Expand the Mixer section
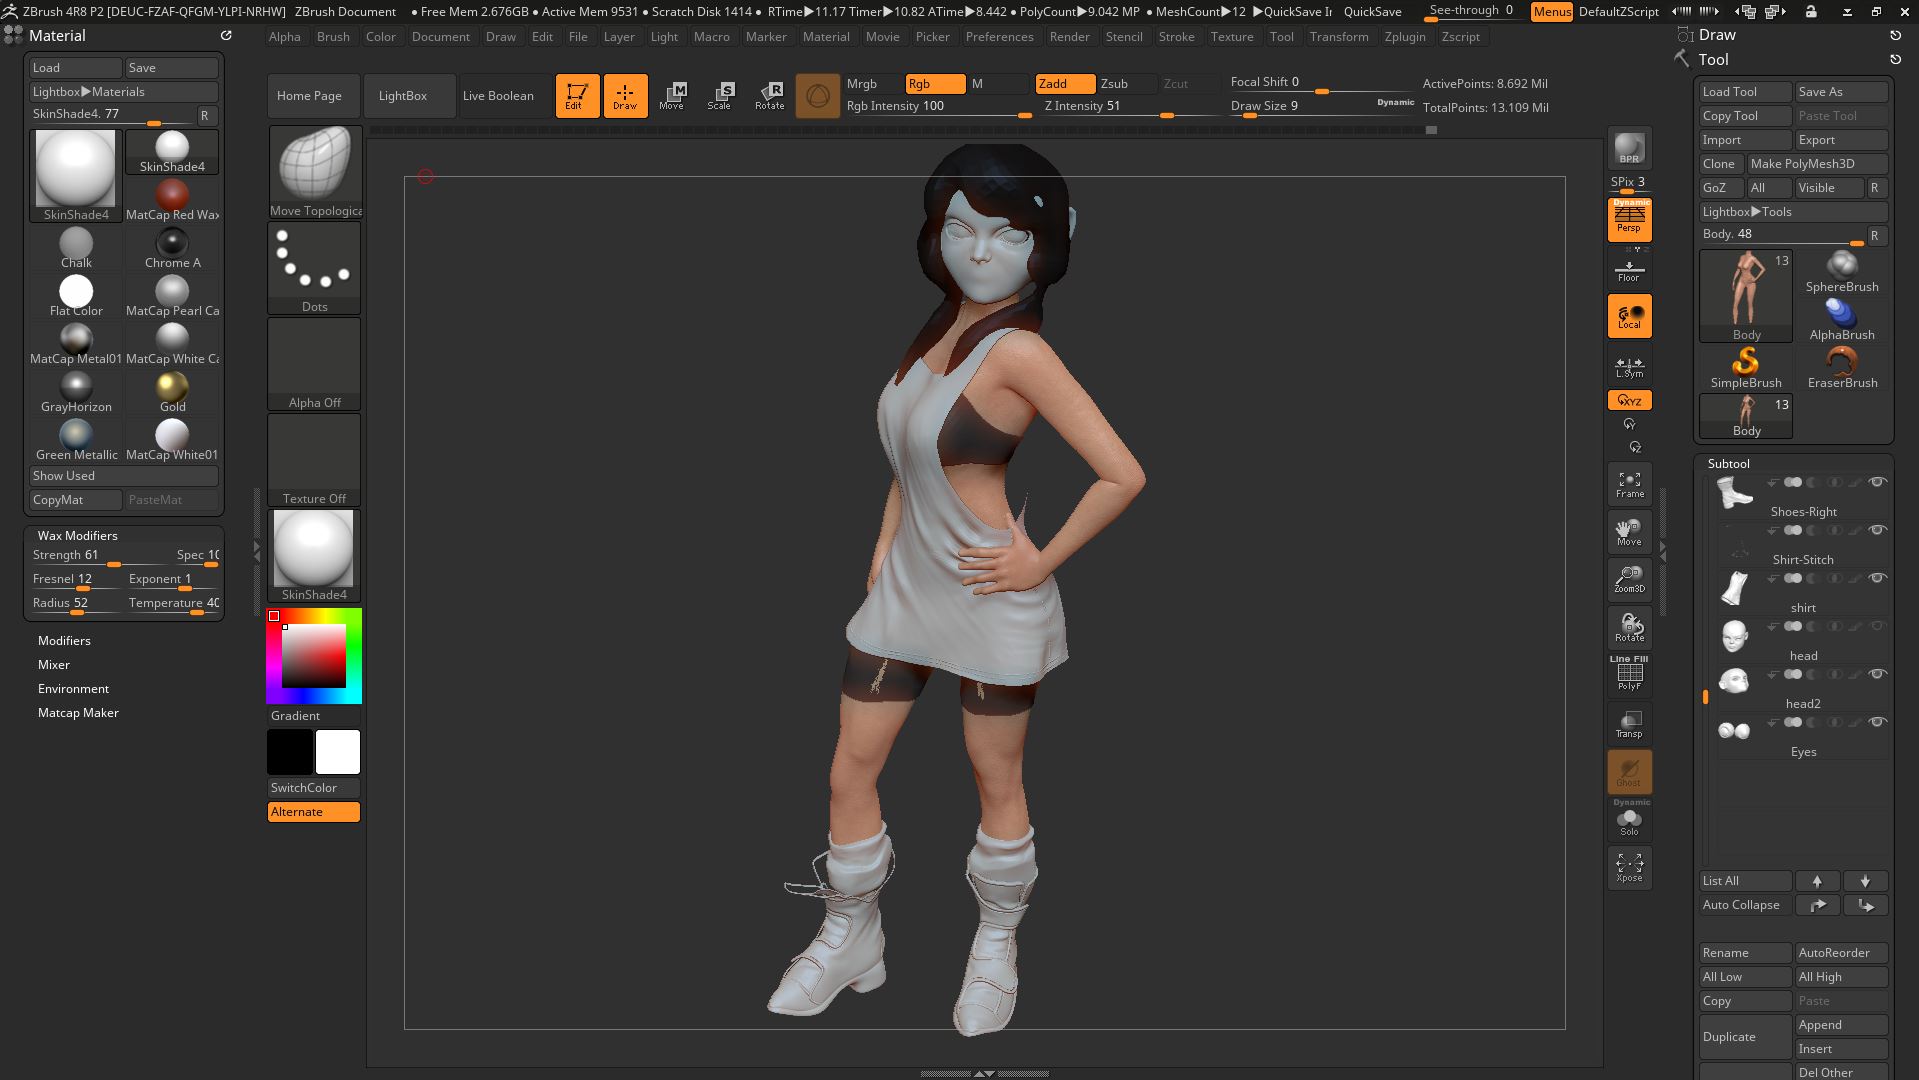Viewport: 1919px width, 1080px height. [x=54, y=665]
